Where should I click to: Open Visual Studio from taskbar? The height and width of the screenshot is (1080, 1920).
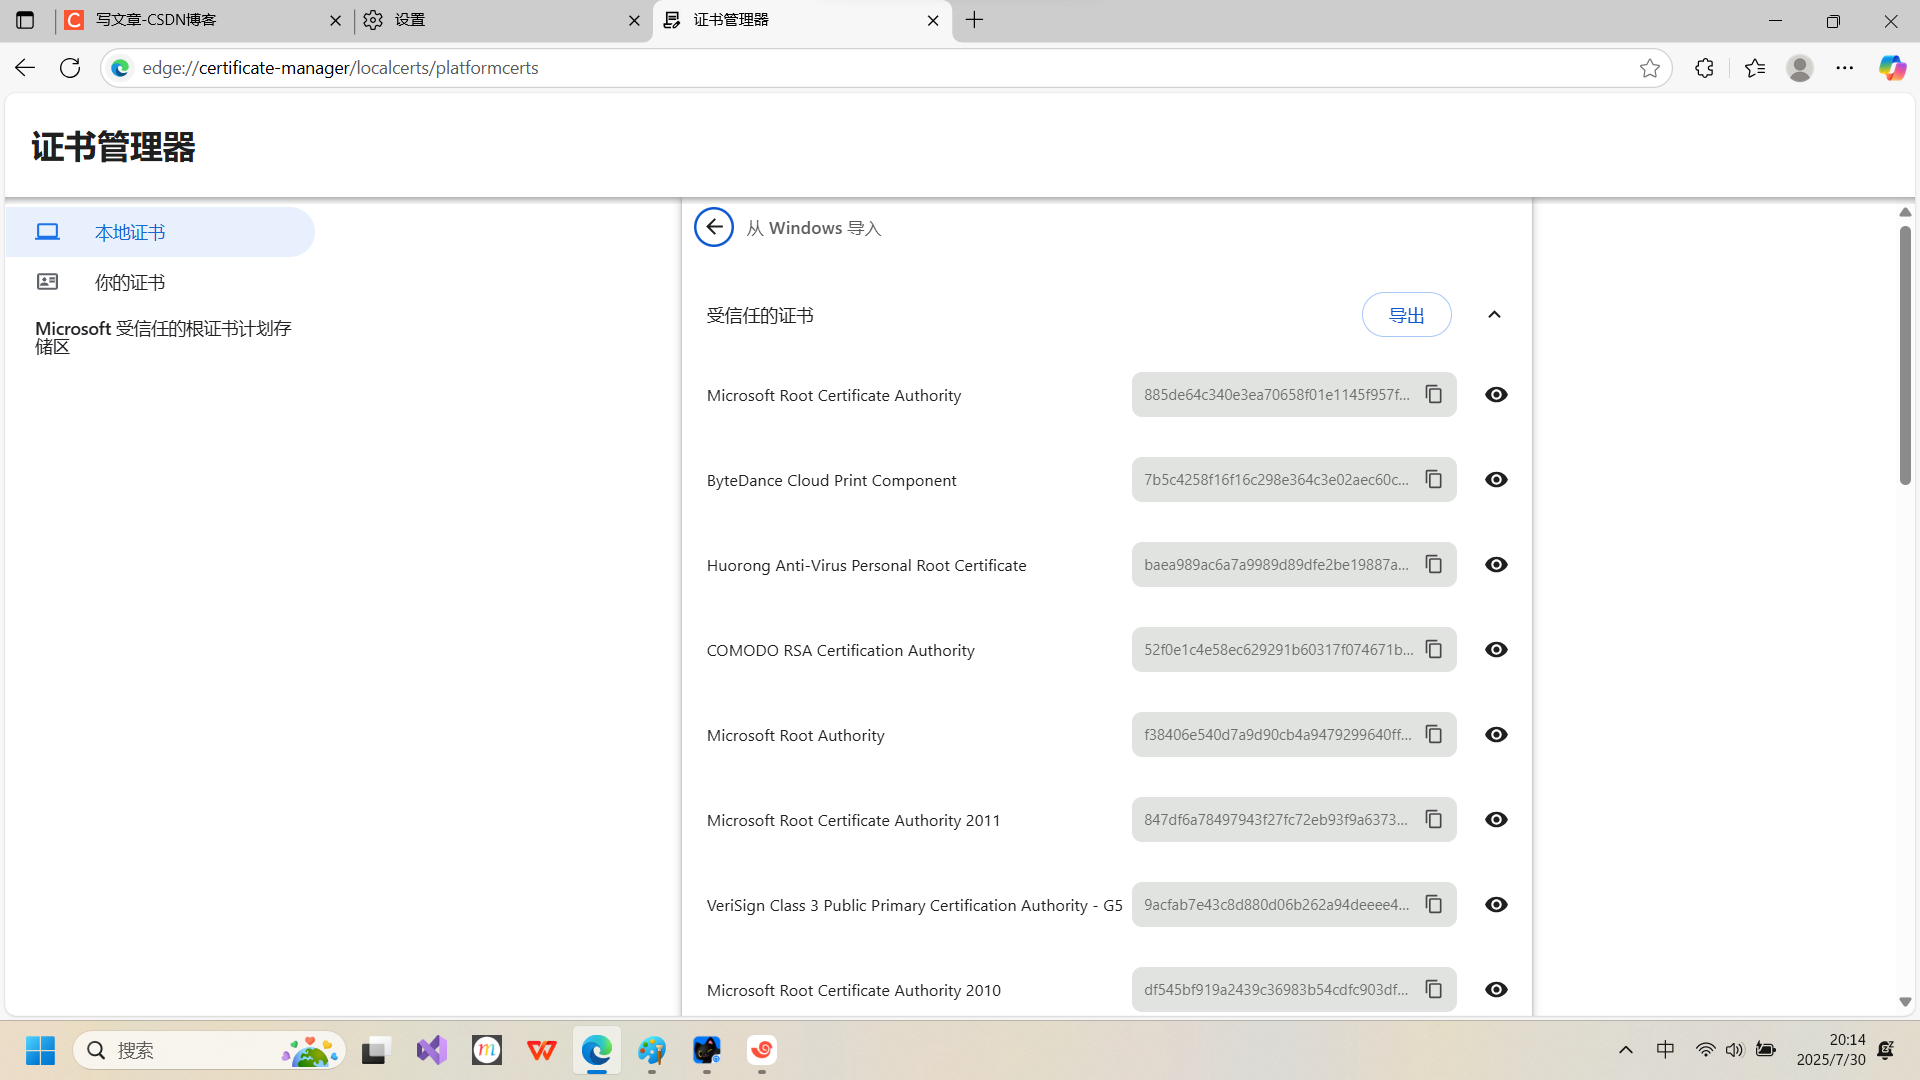(x=432, y=1050)
